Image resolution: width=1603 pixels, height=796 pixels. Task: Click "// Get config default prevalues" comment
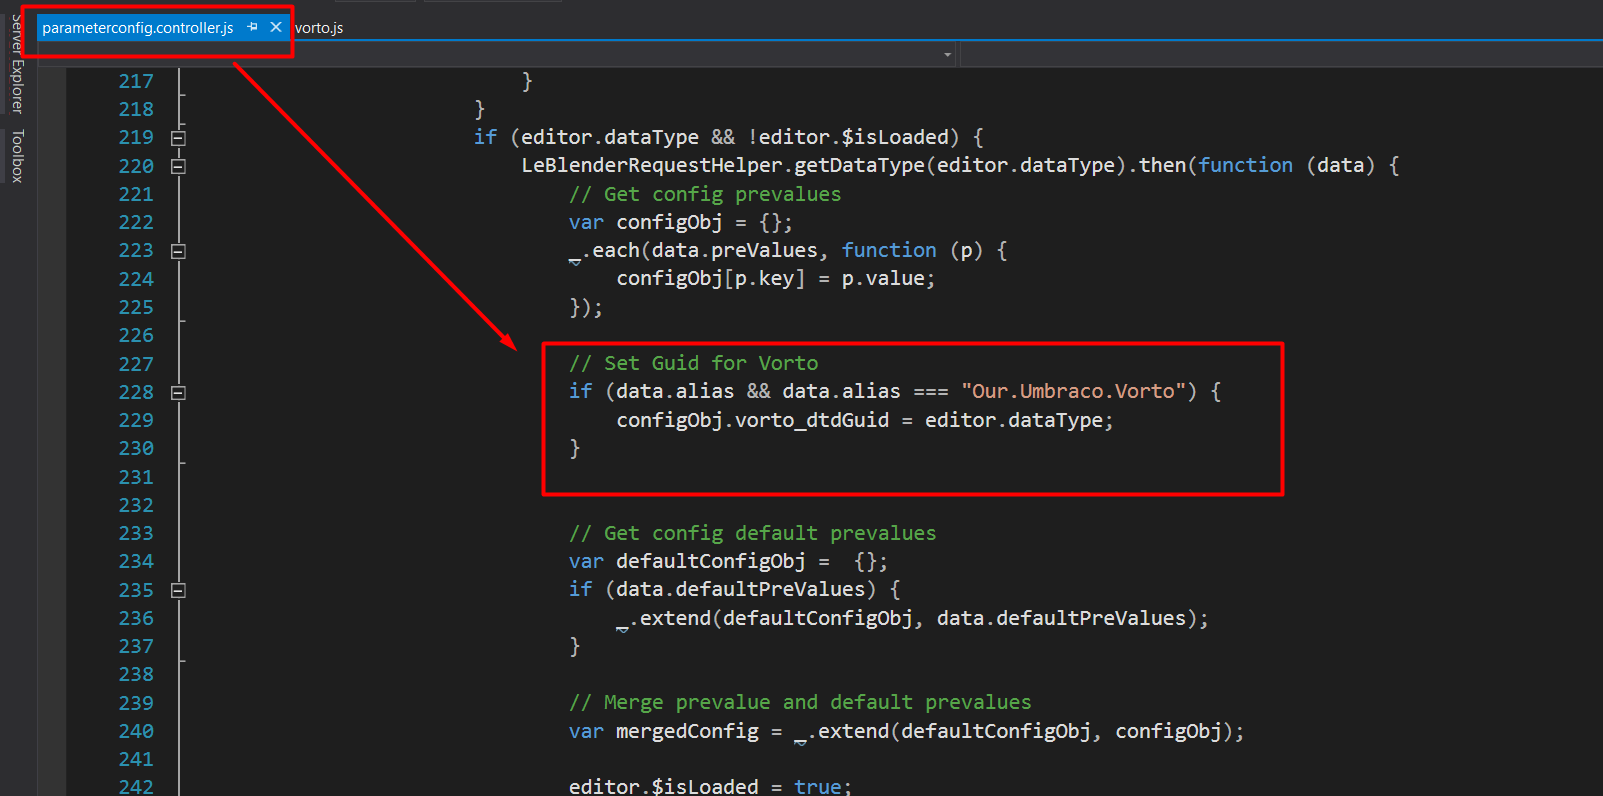click(752, 533)
